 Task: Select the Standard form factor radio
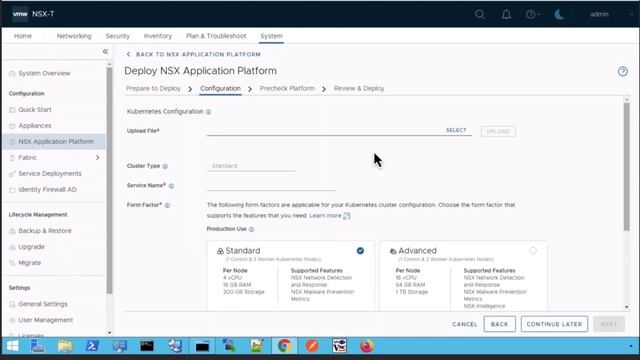360,251
